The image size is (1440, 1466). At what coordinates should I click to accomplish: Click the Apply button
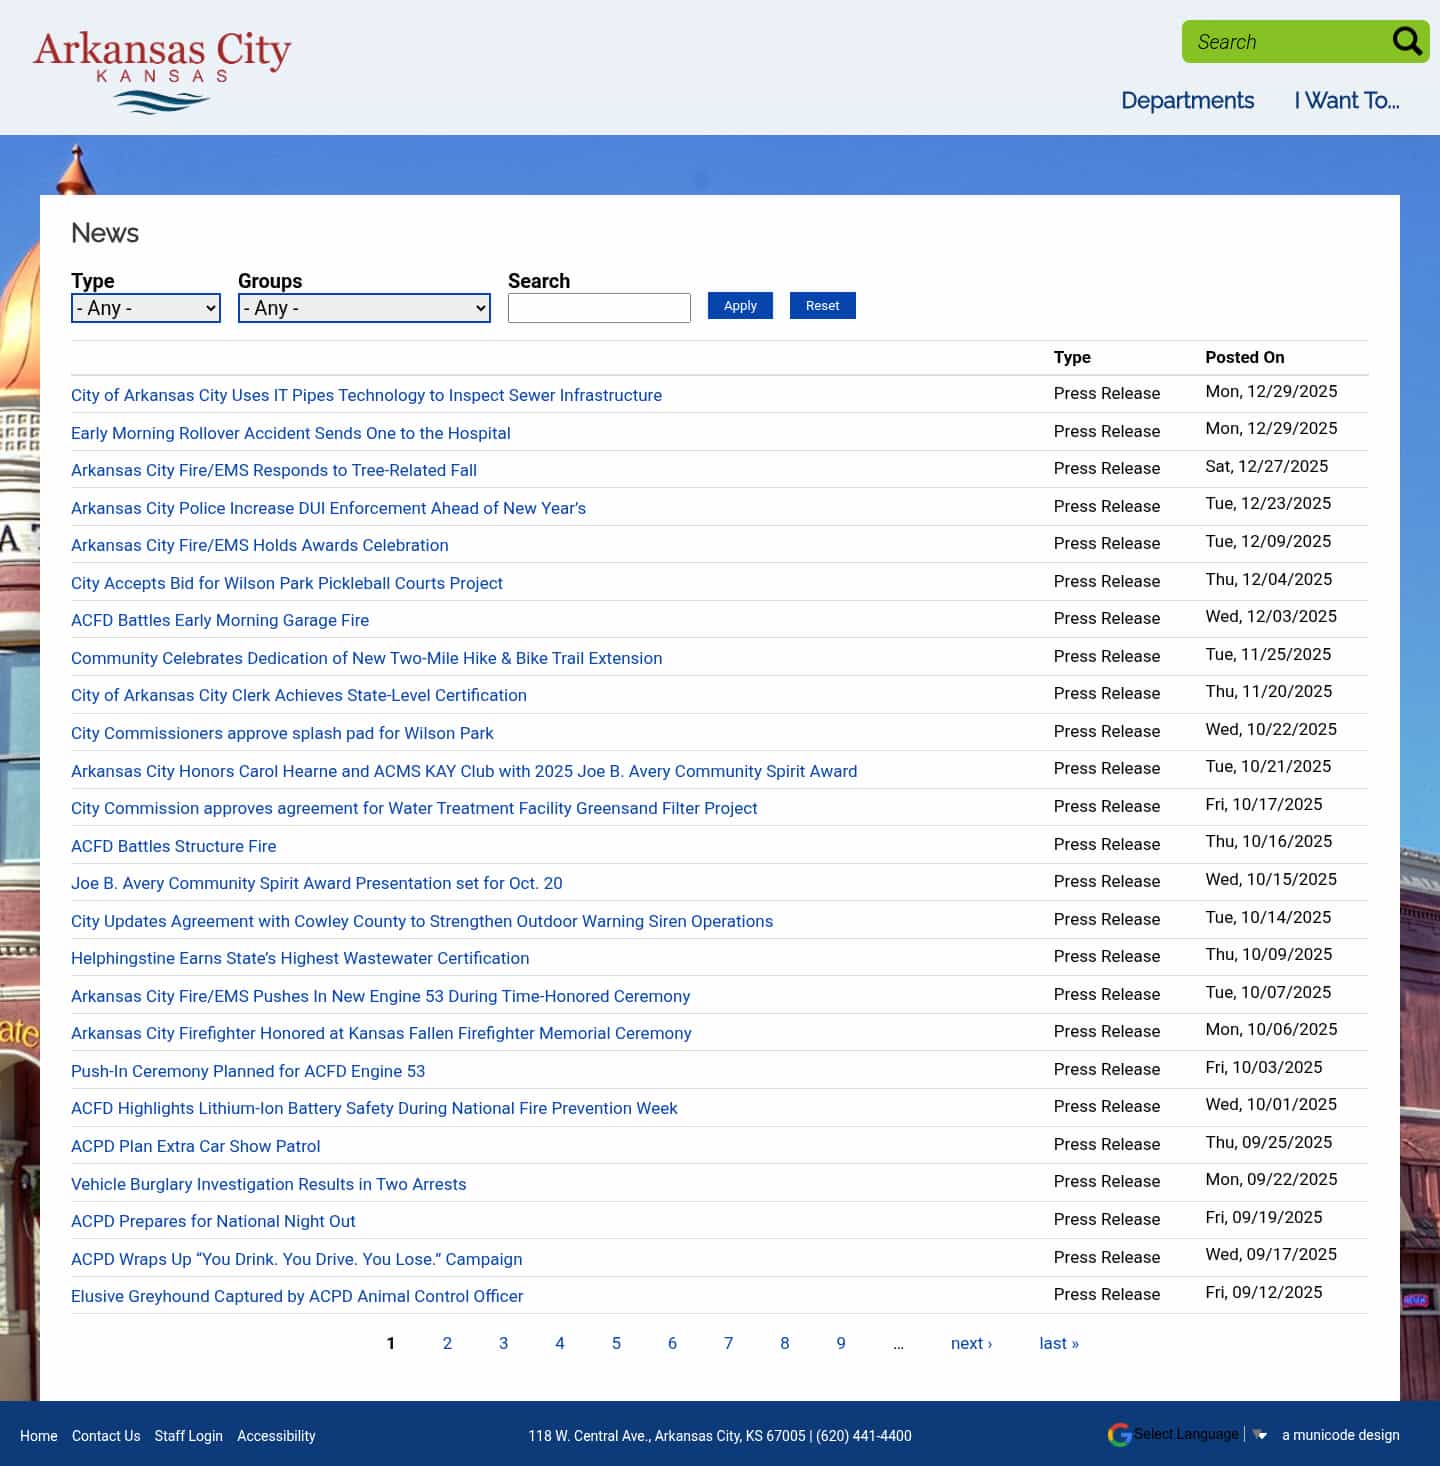point(739,305)
